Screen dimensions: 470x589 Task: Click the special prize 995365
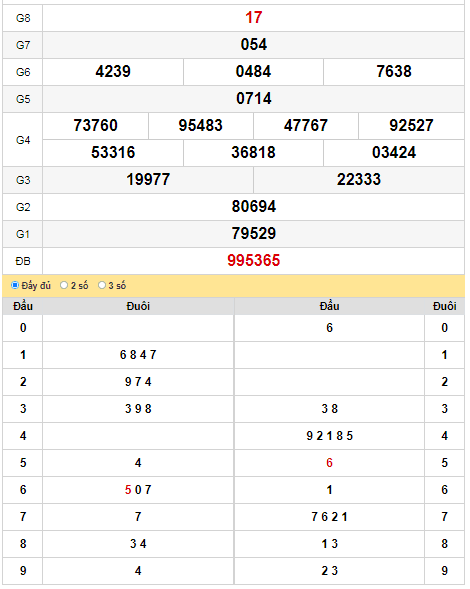coord(254,261)
